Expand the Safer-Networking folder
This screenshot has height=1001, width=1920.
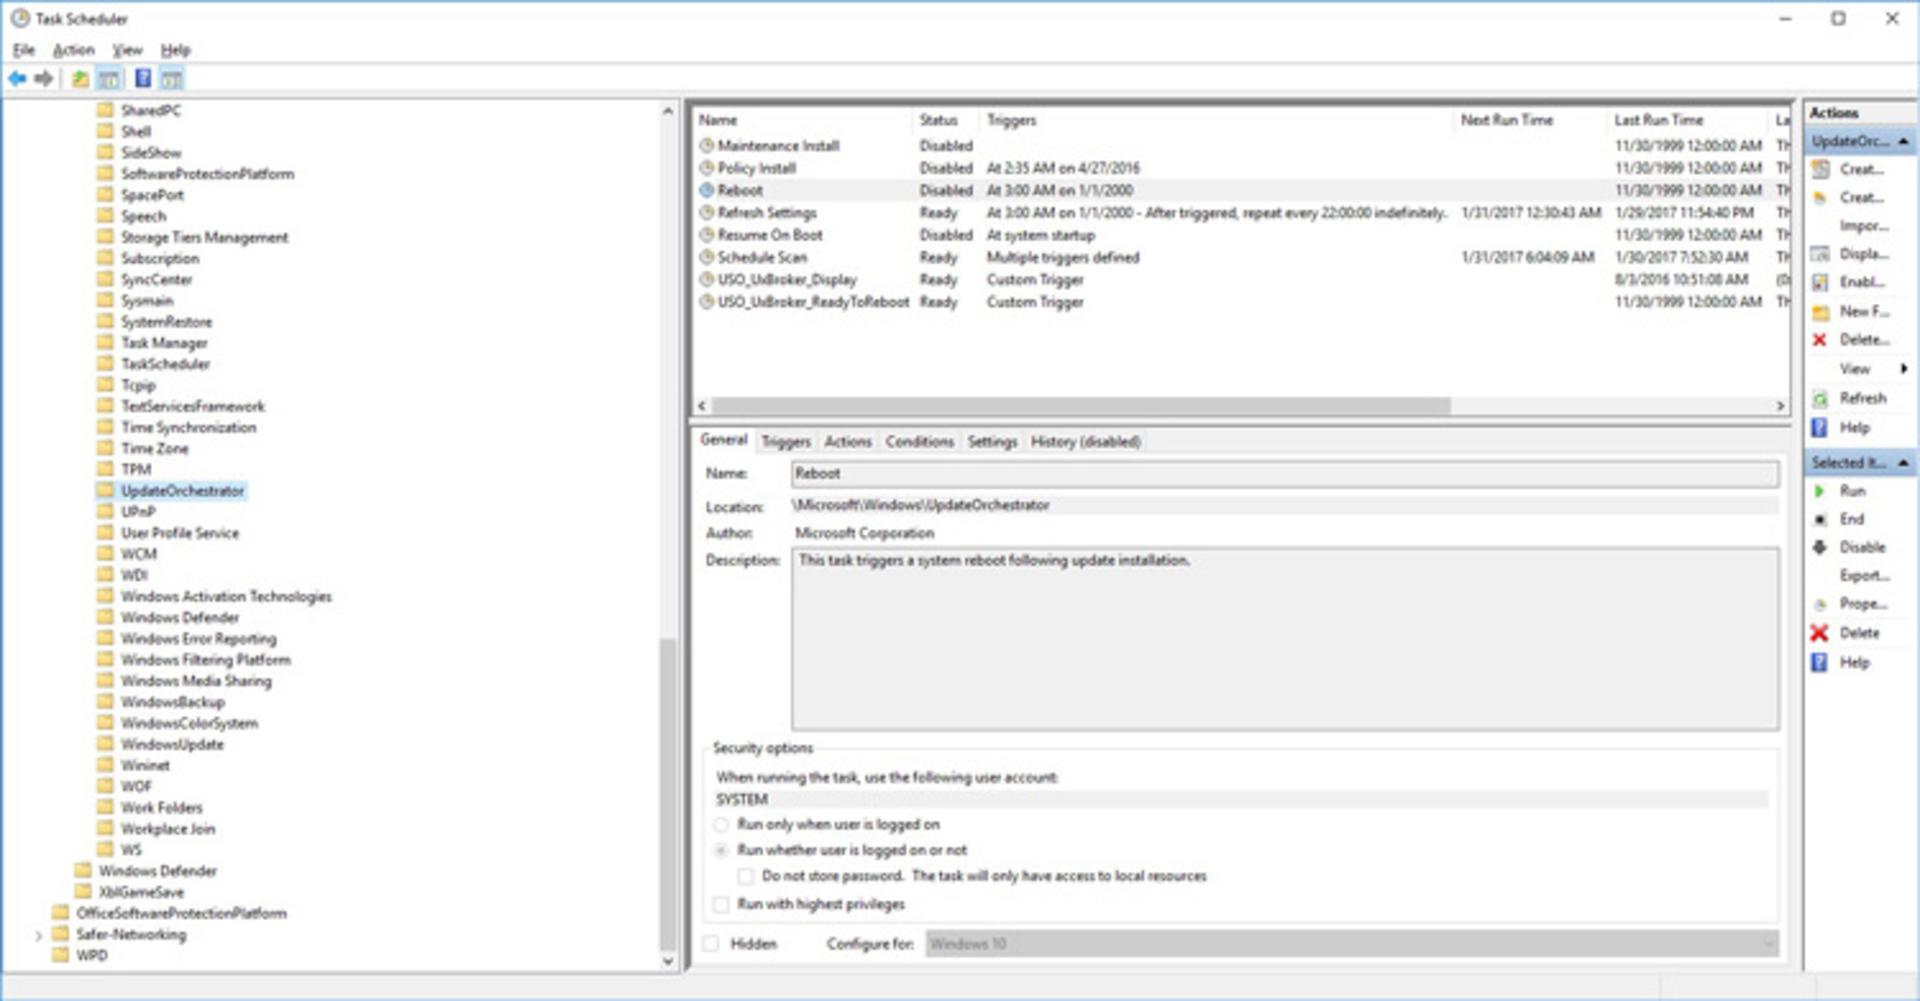38,936
